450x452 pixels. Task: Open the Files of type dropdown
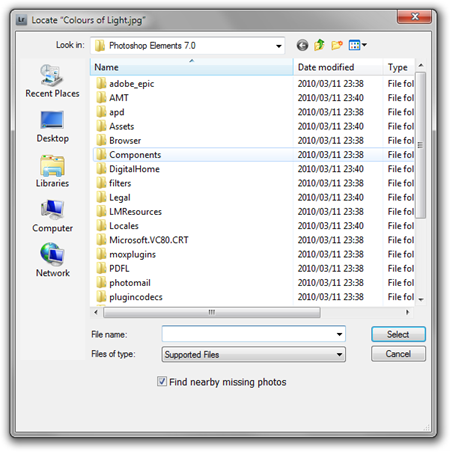point(253,354)
